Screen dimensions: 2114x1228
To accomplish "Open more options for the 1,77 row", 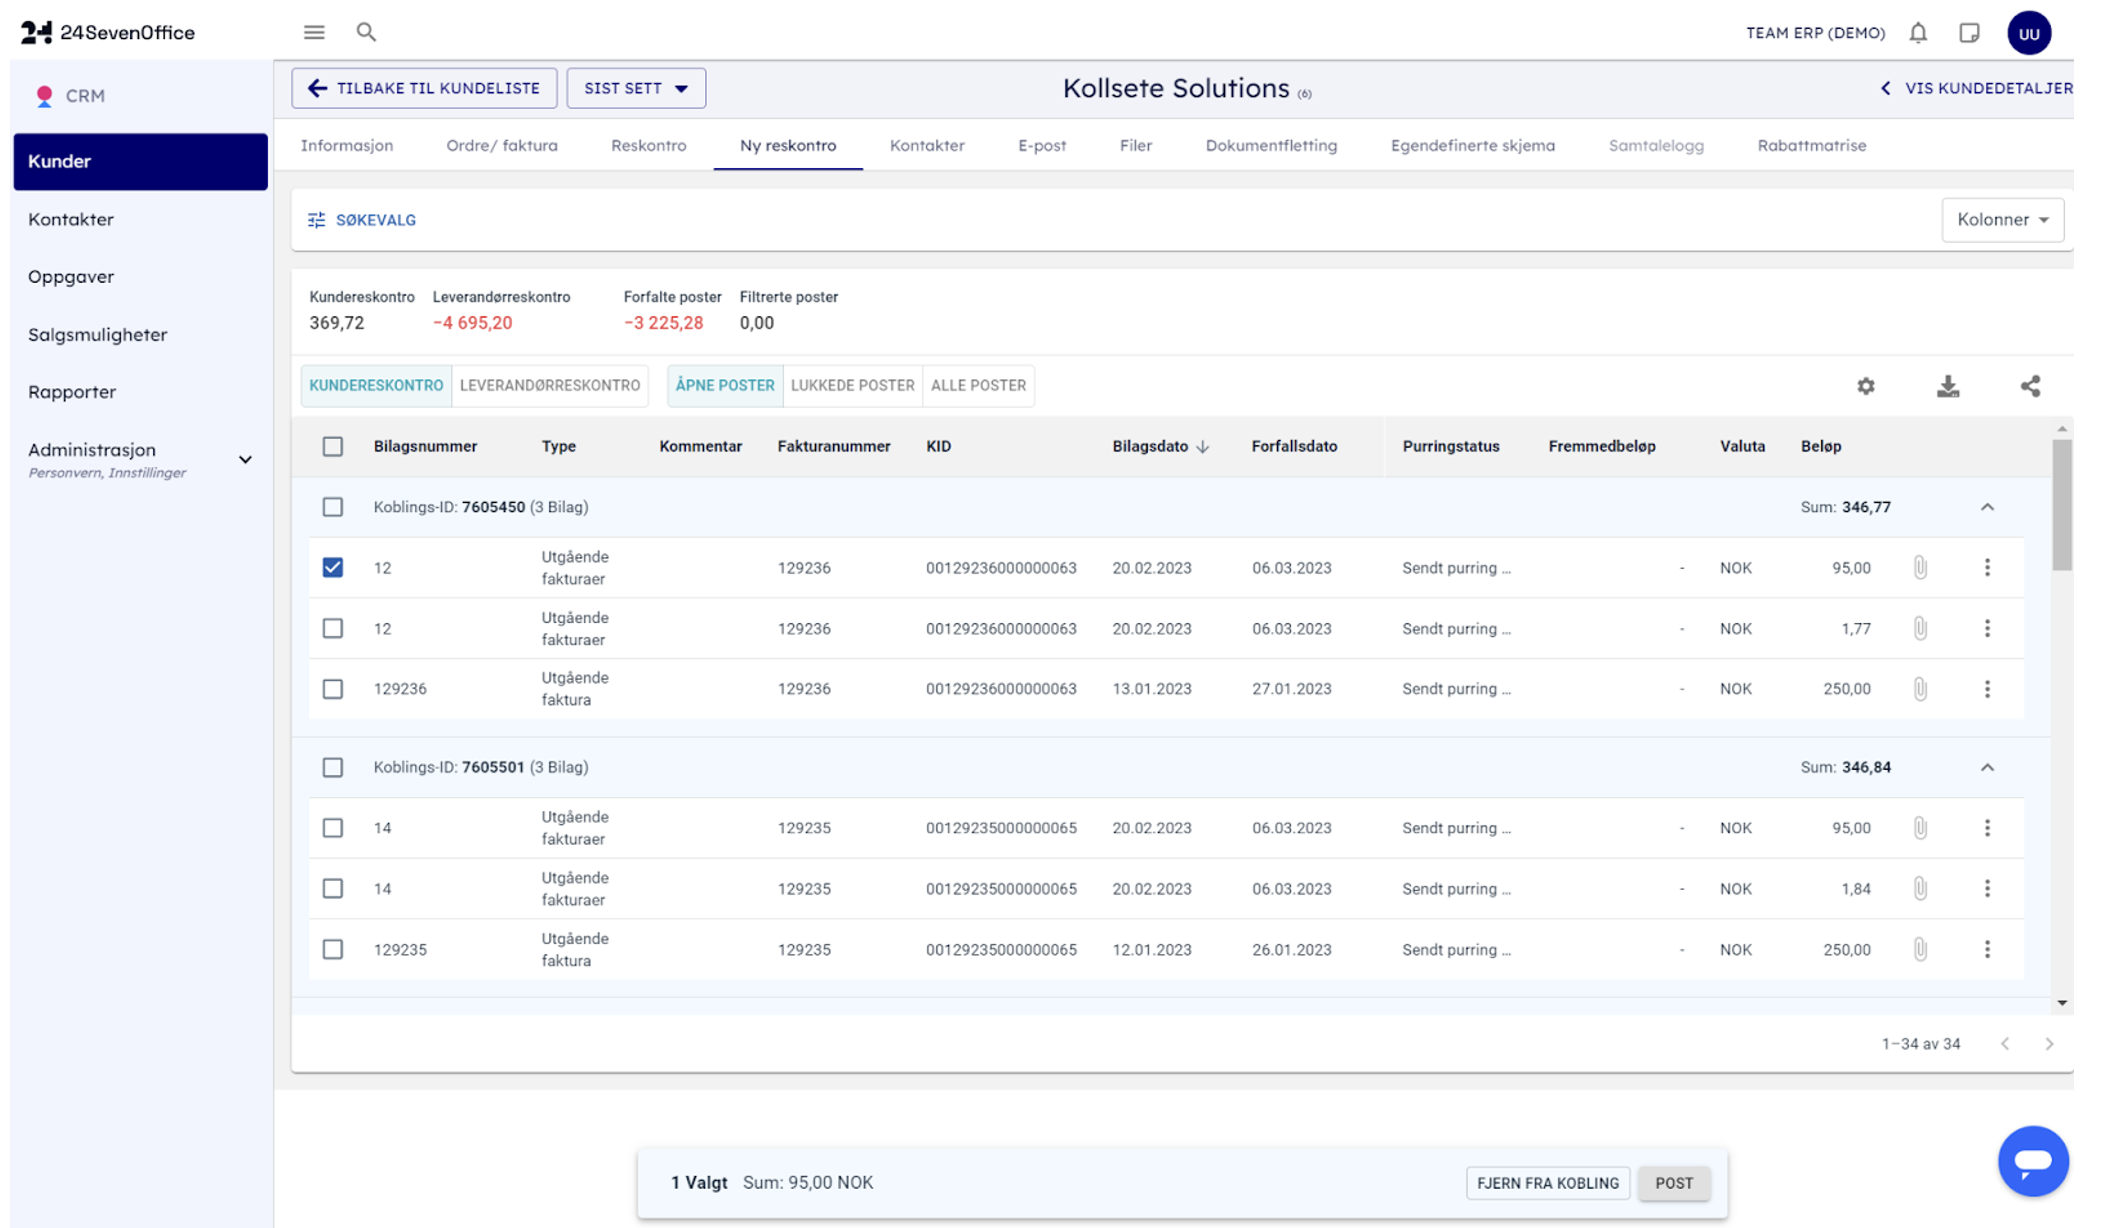I will [1987, 629].
